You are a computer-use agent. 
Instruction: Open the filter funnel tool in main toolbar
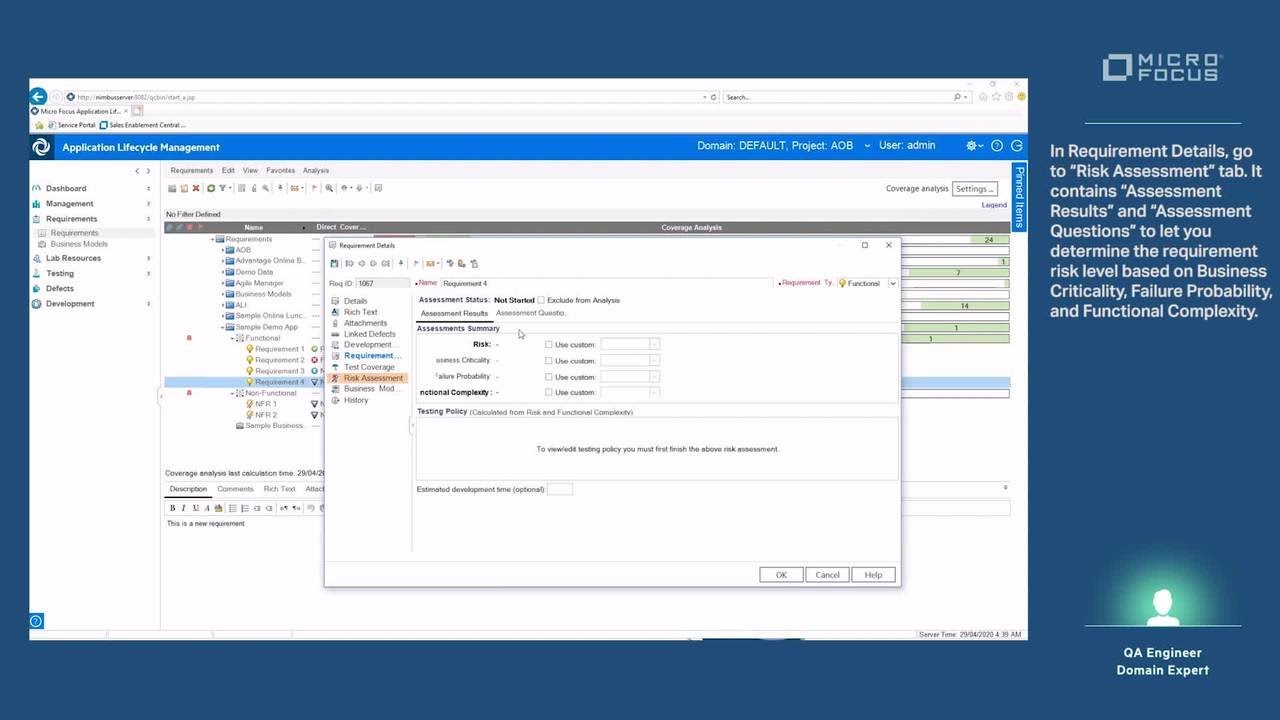223,188
